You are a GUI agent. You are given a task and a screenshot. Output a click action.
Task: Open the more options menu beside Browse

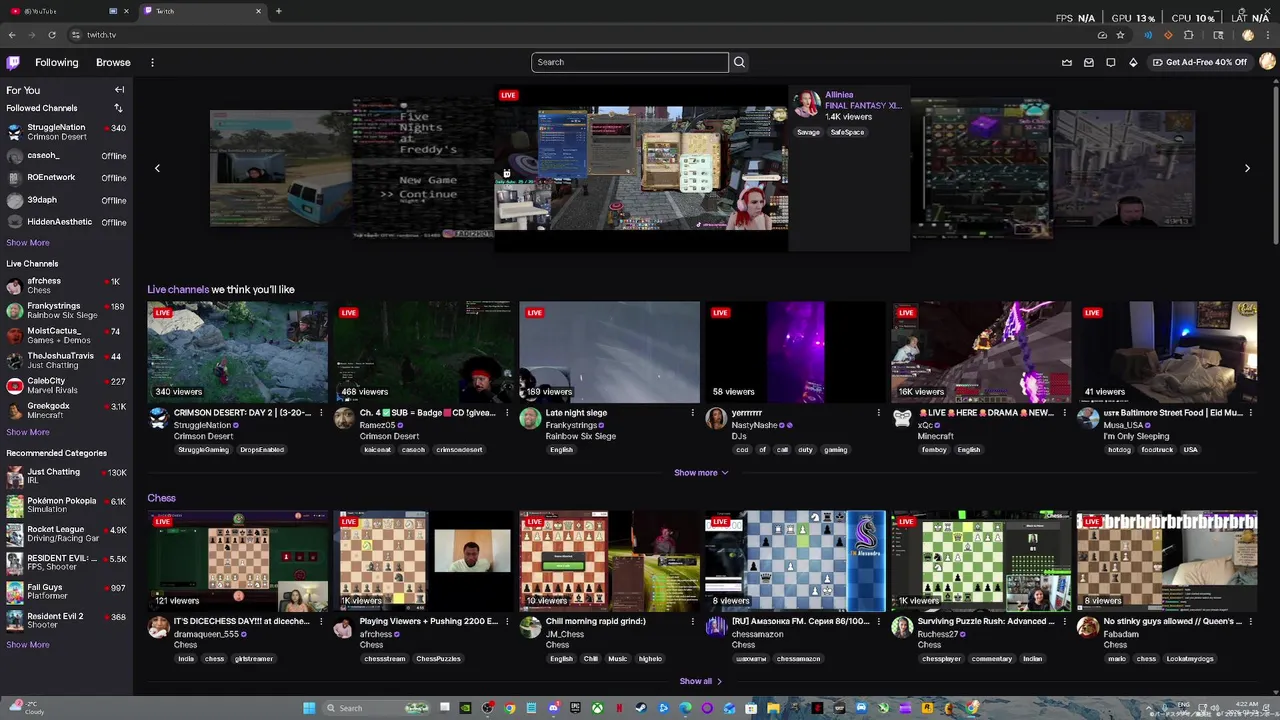(x=152, y=62)
